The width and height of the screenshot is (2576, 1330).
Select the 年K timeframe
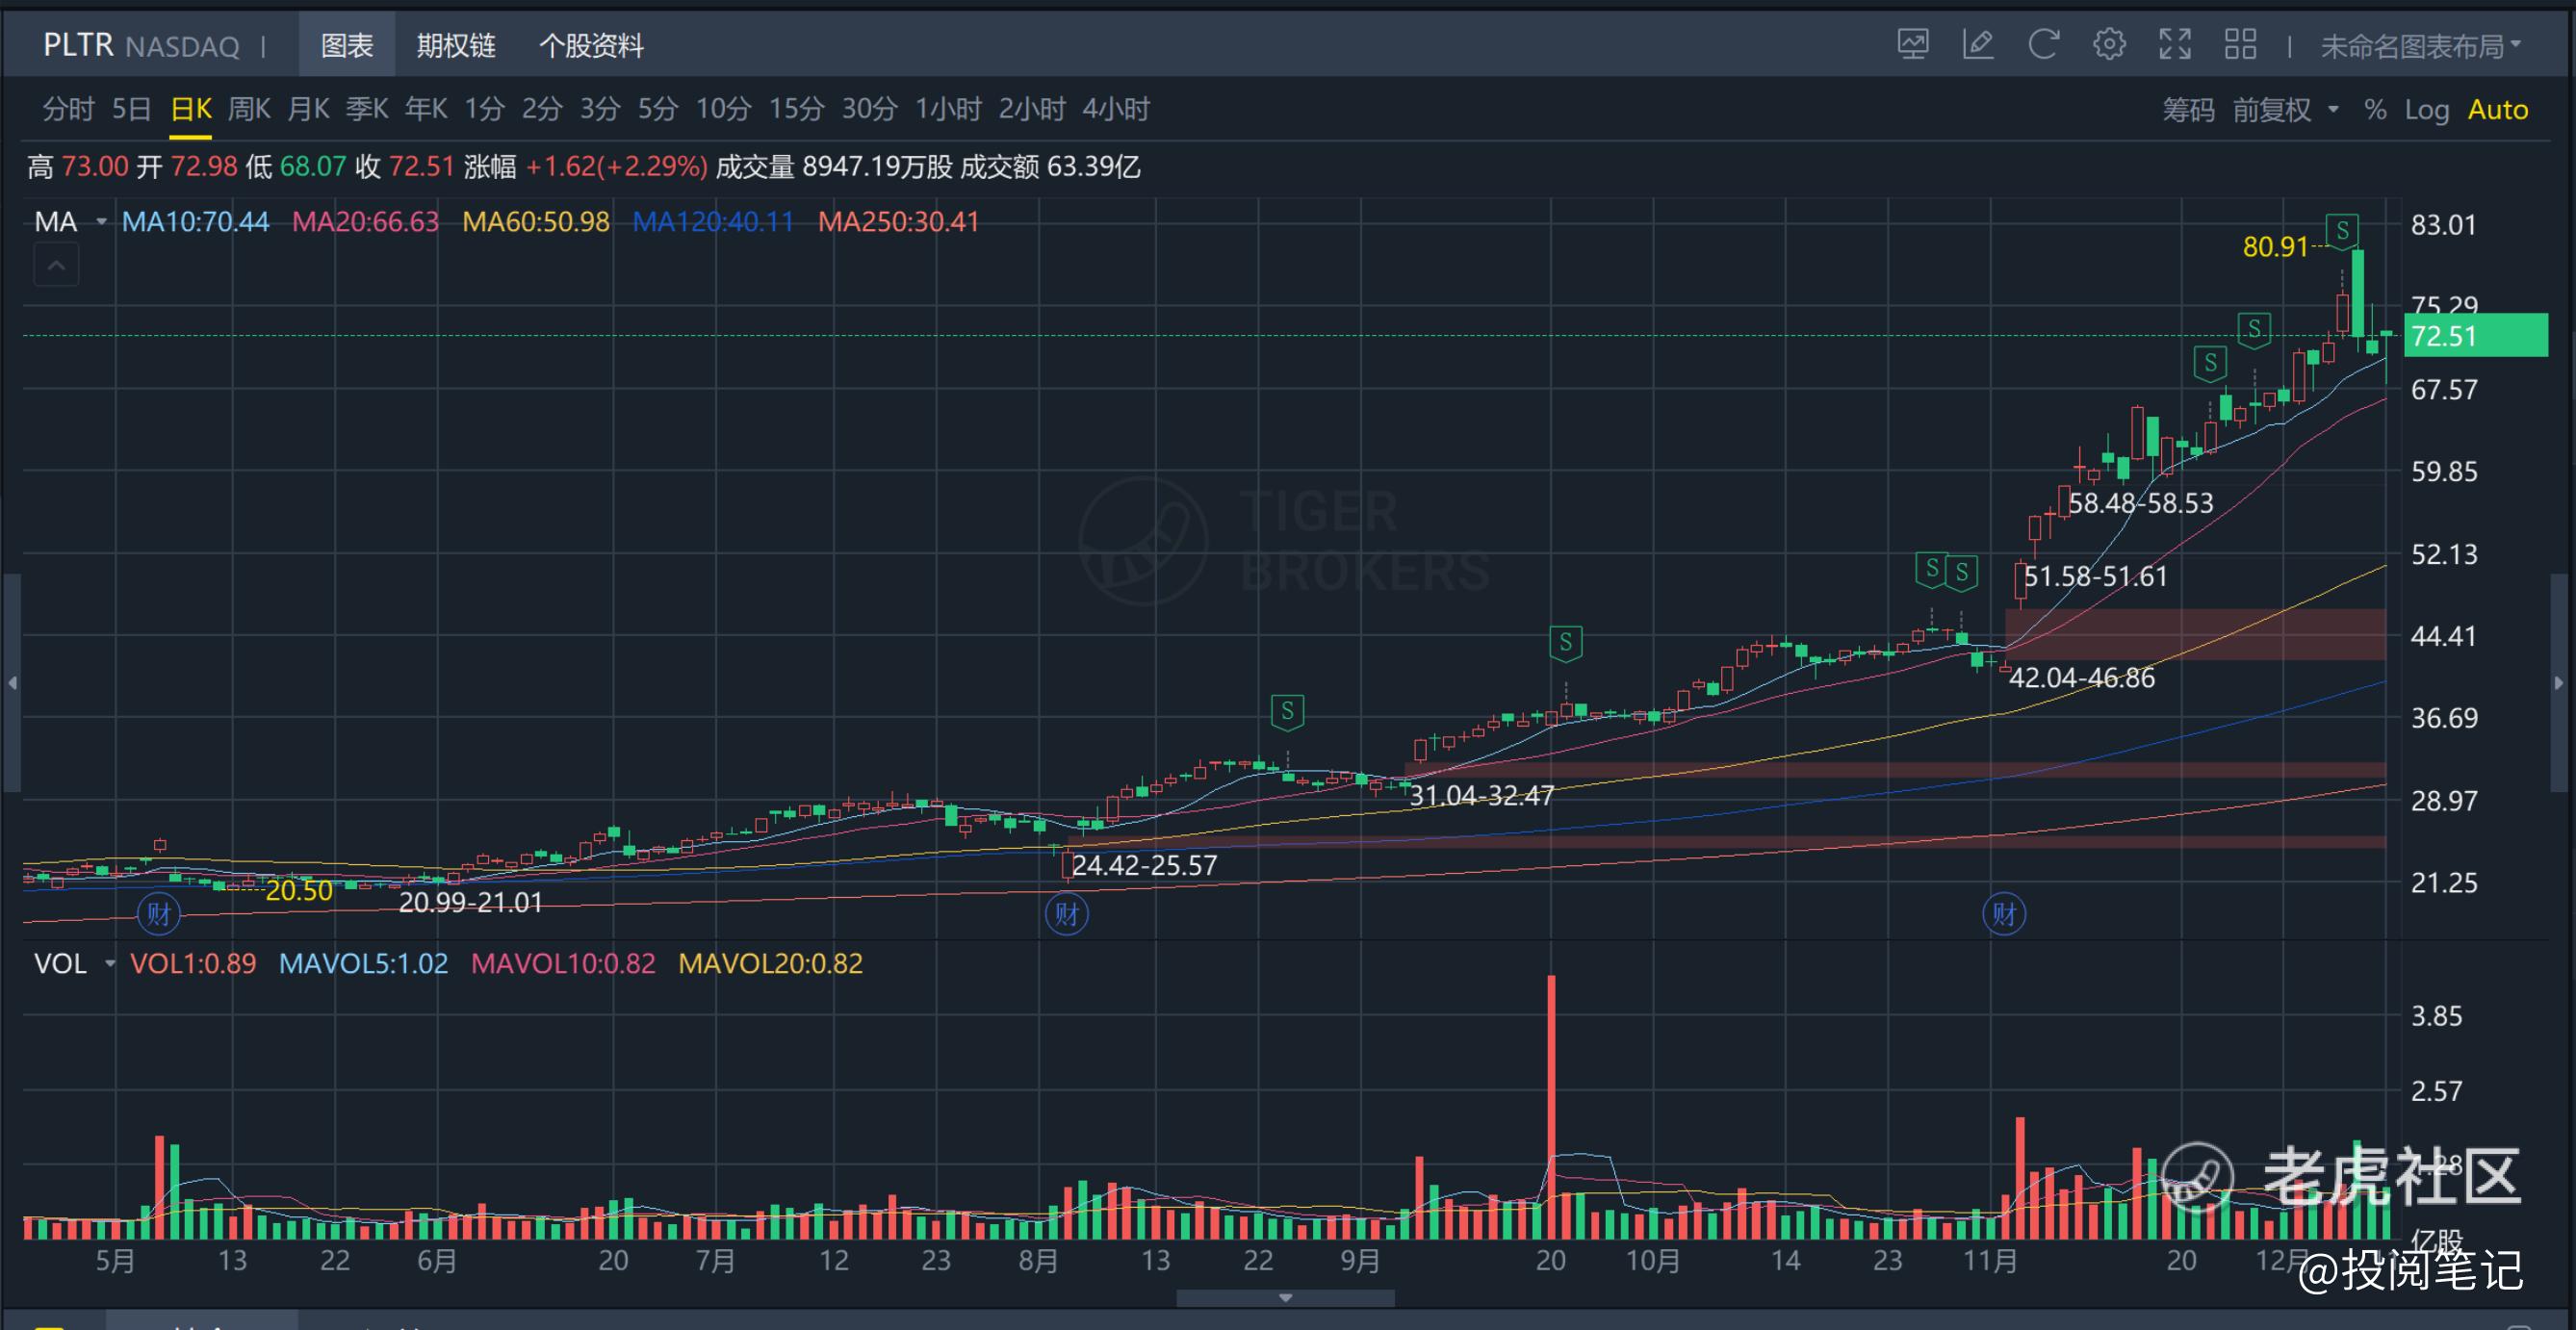pyautogui.click(x=426, y=109)
